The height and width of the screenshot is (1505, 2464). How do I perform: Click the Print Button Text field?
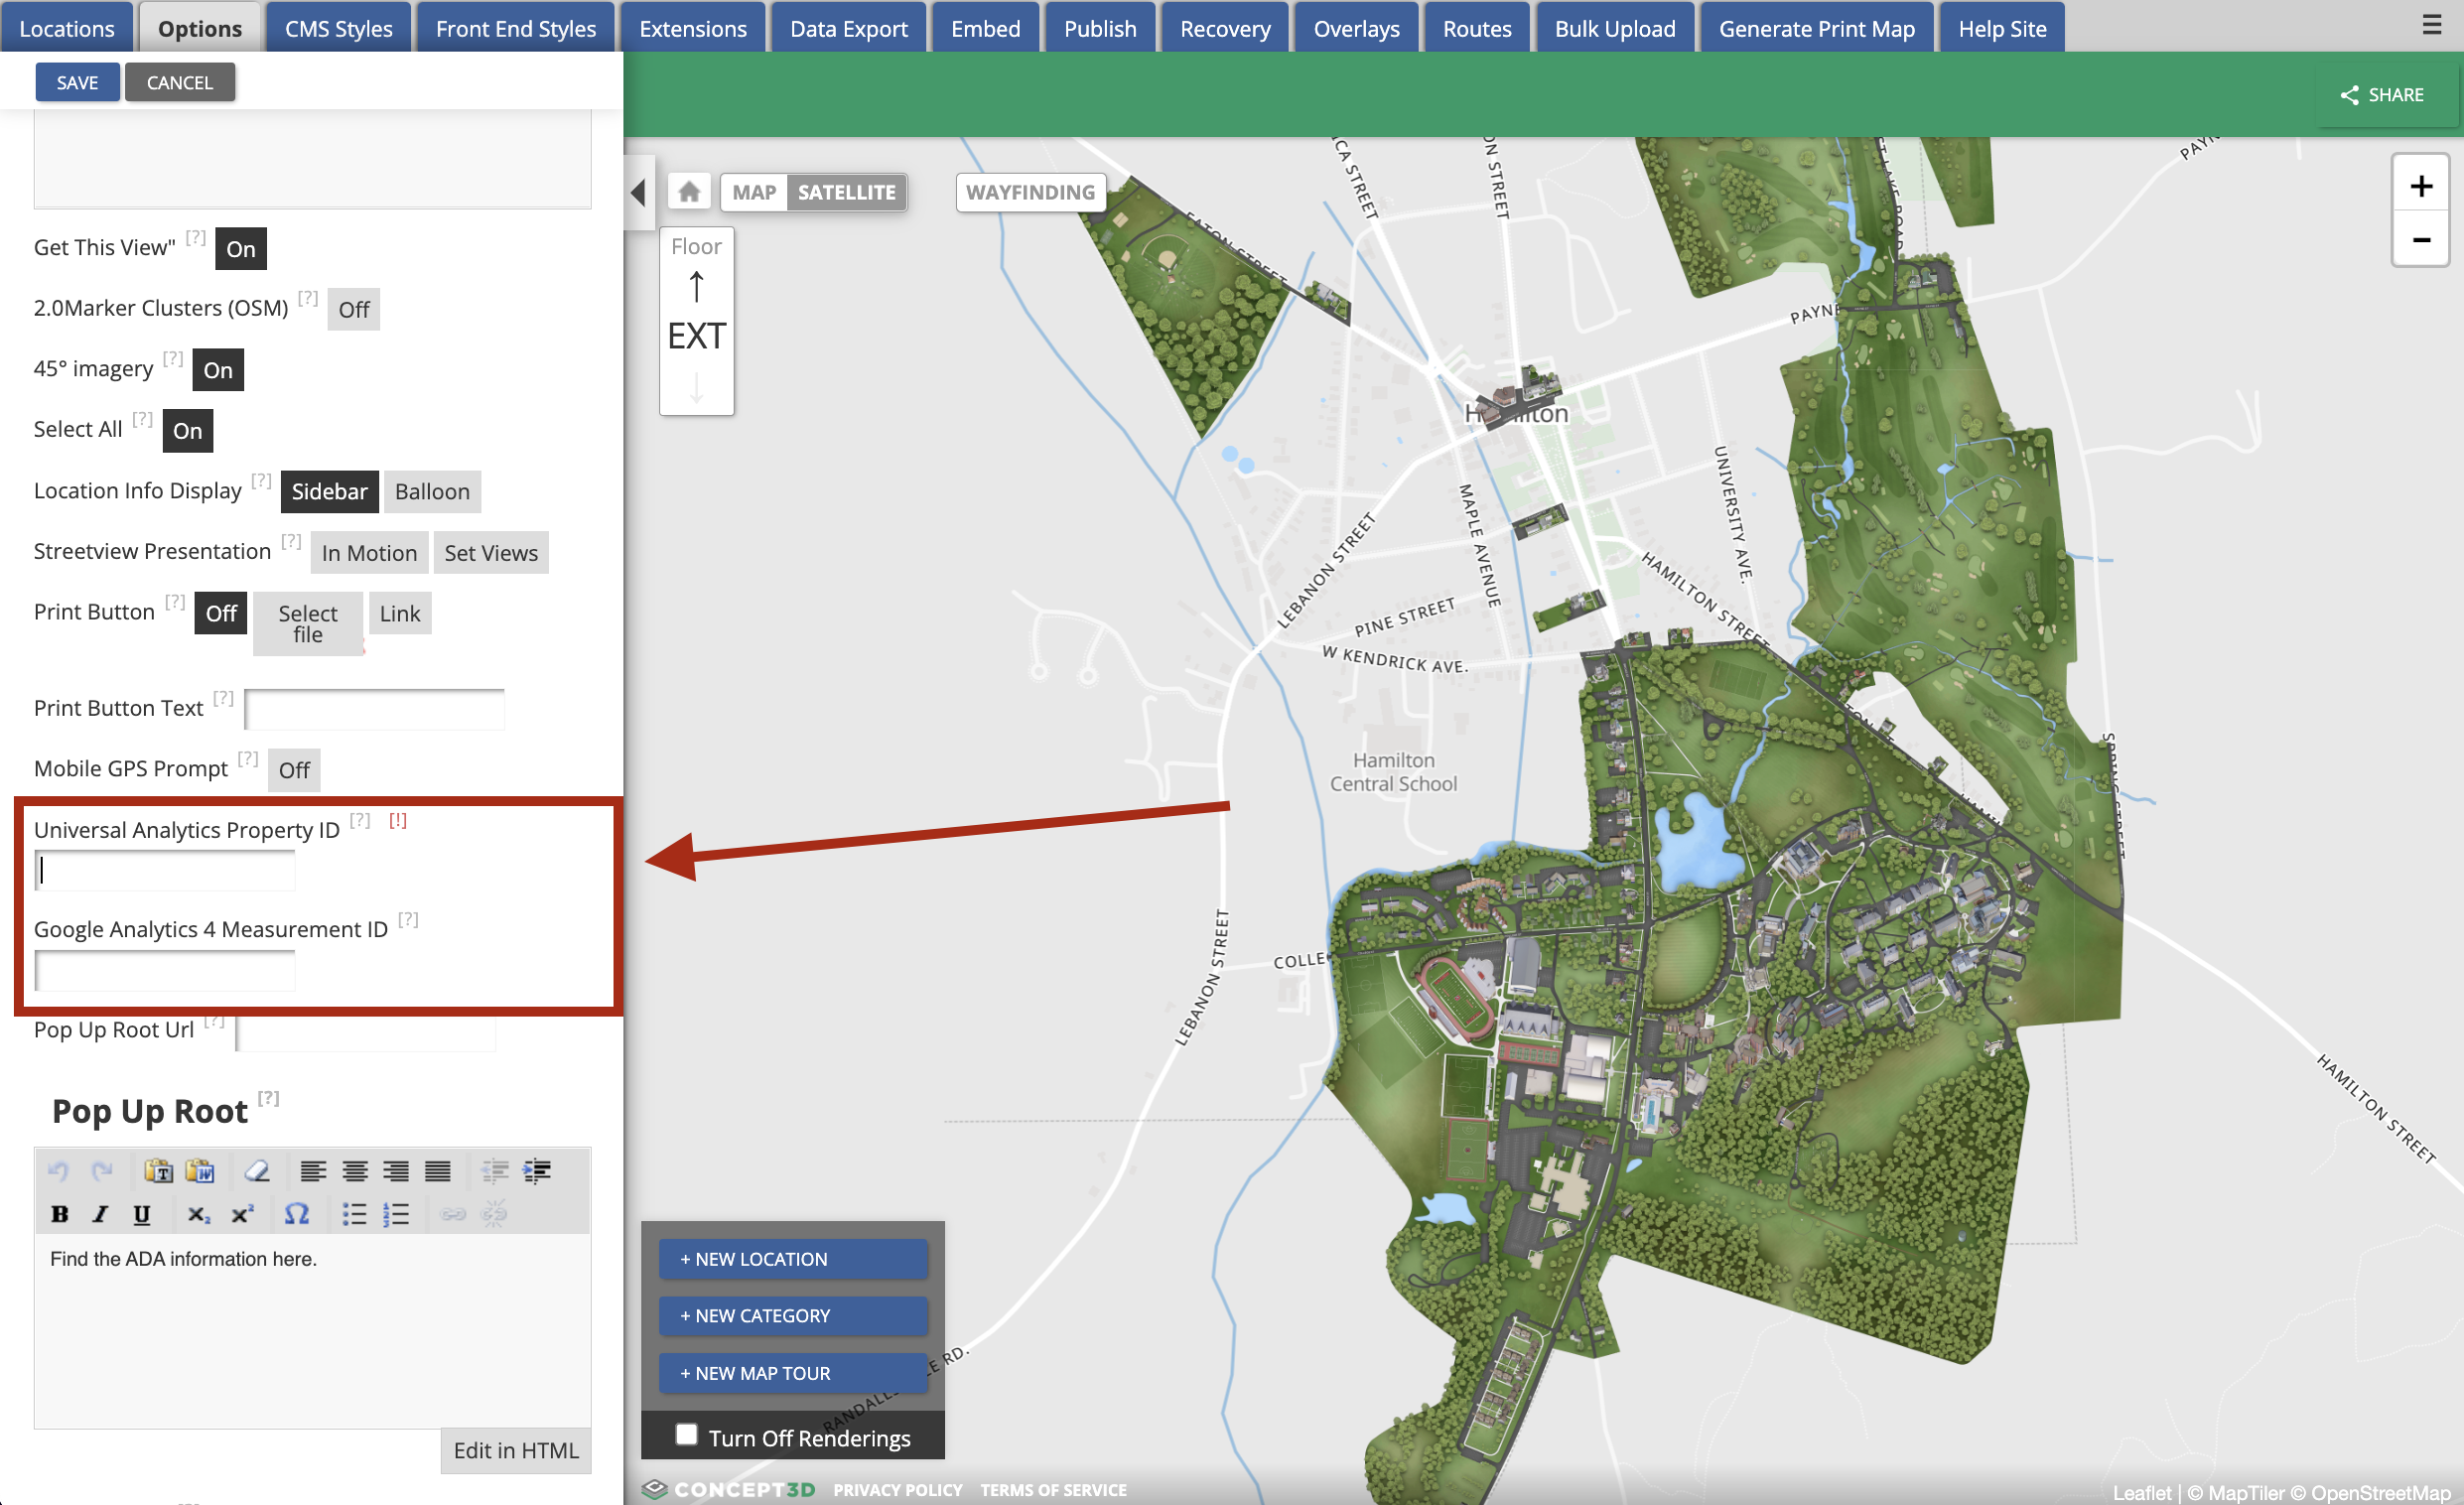click(374, 709)
